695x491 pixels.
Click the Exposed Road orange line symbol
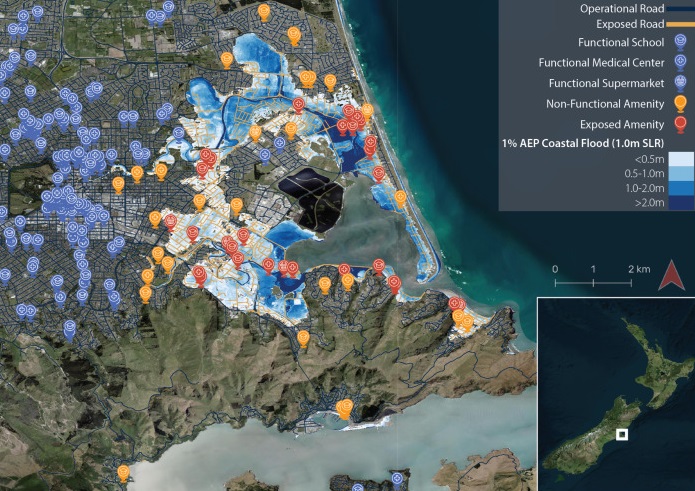click(680, 23)
